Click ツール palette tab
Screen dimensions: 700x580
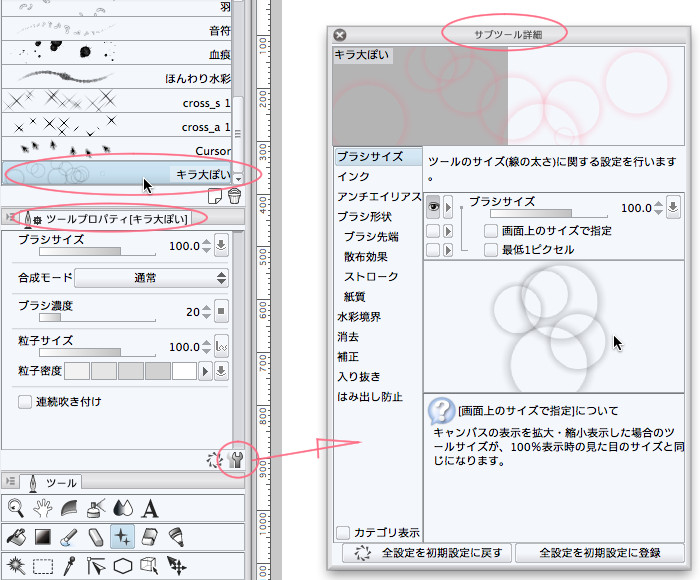[53, 482]
